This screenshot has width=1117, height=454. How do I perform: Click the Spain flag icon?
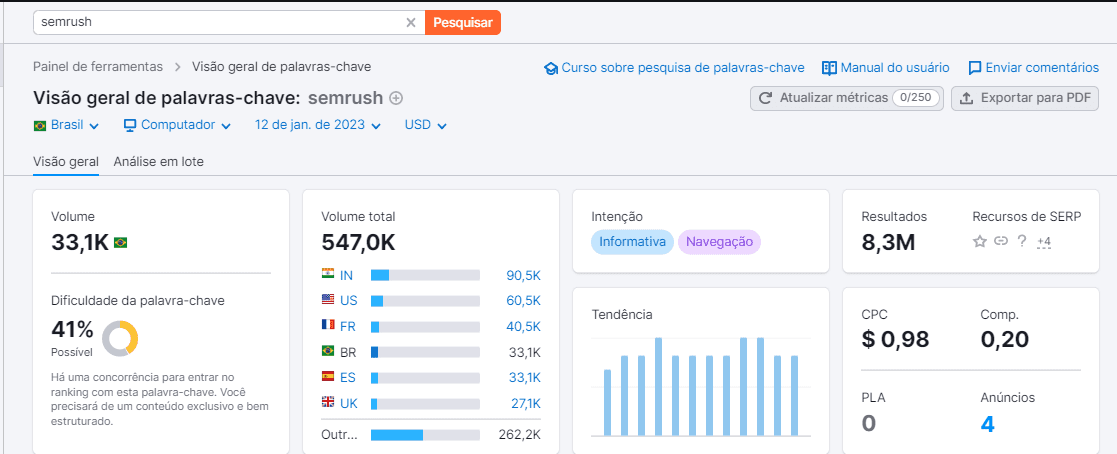[x=328, y=376]
